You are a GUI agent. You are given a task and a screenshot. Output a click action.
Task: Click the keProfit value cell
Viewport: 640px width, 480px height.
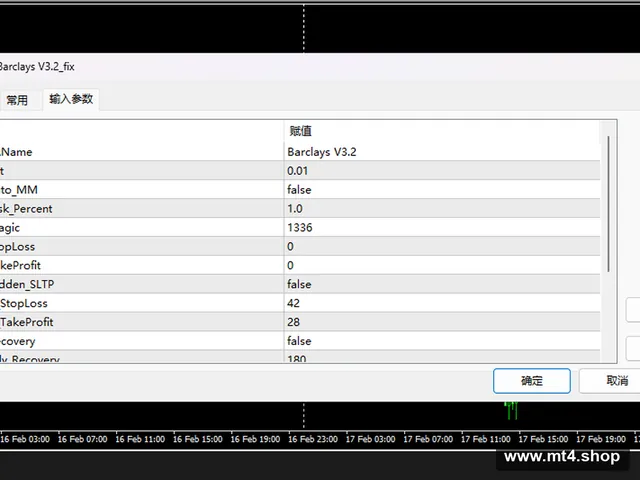tap(442, 265)
